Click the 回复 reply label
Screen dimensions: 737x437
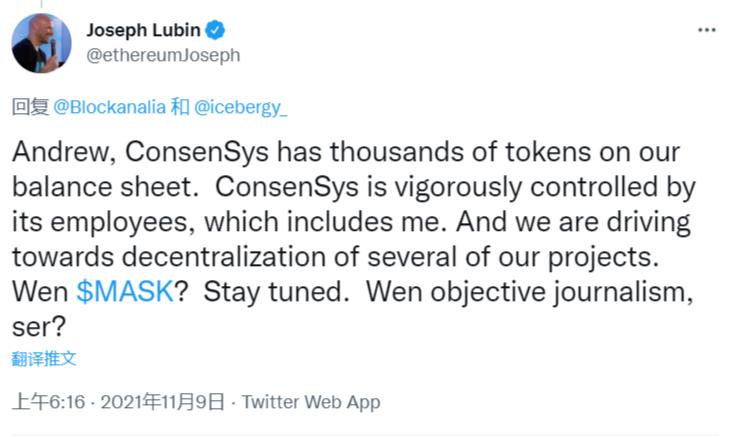coord(29,107)
